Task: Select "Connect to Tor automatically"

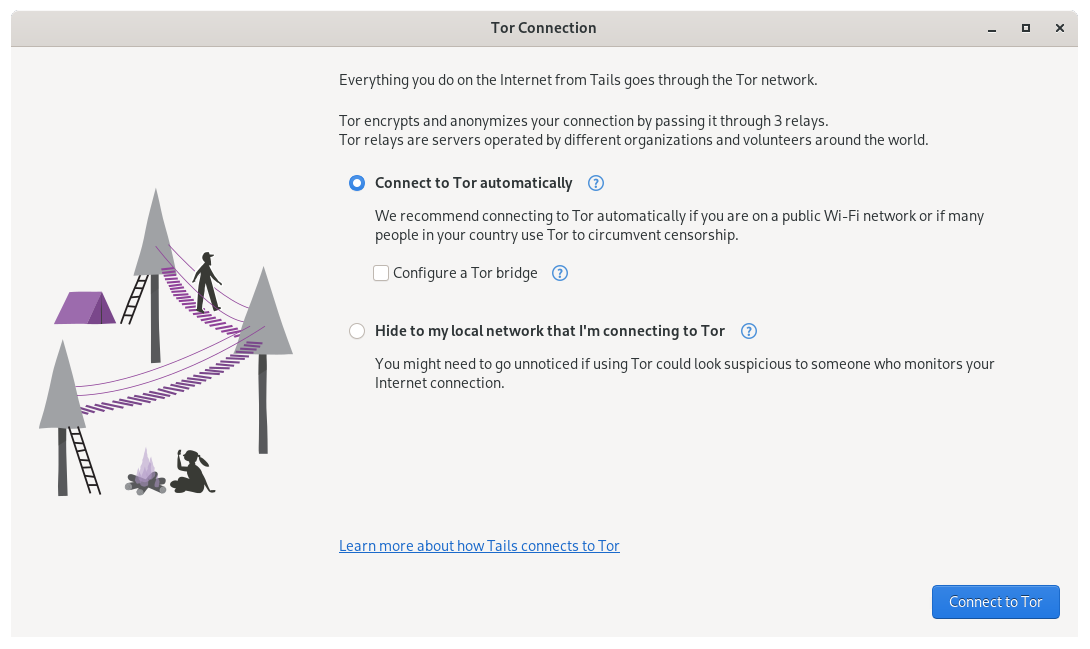Action: pos(357,183)
